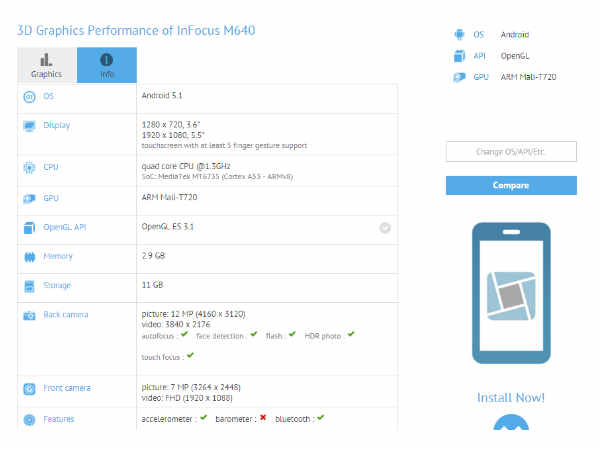
Task: Click the 7 MP front camera picture line
Action: (x=191, y=387)
